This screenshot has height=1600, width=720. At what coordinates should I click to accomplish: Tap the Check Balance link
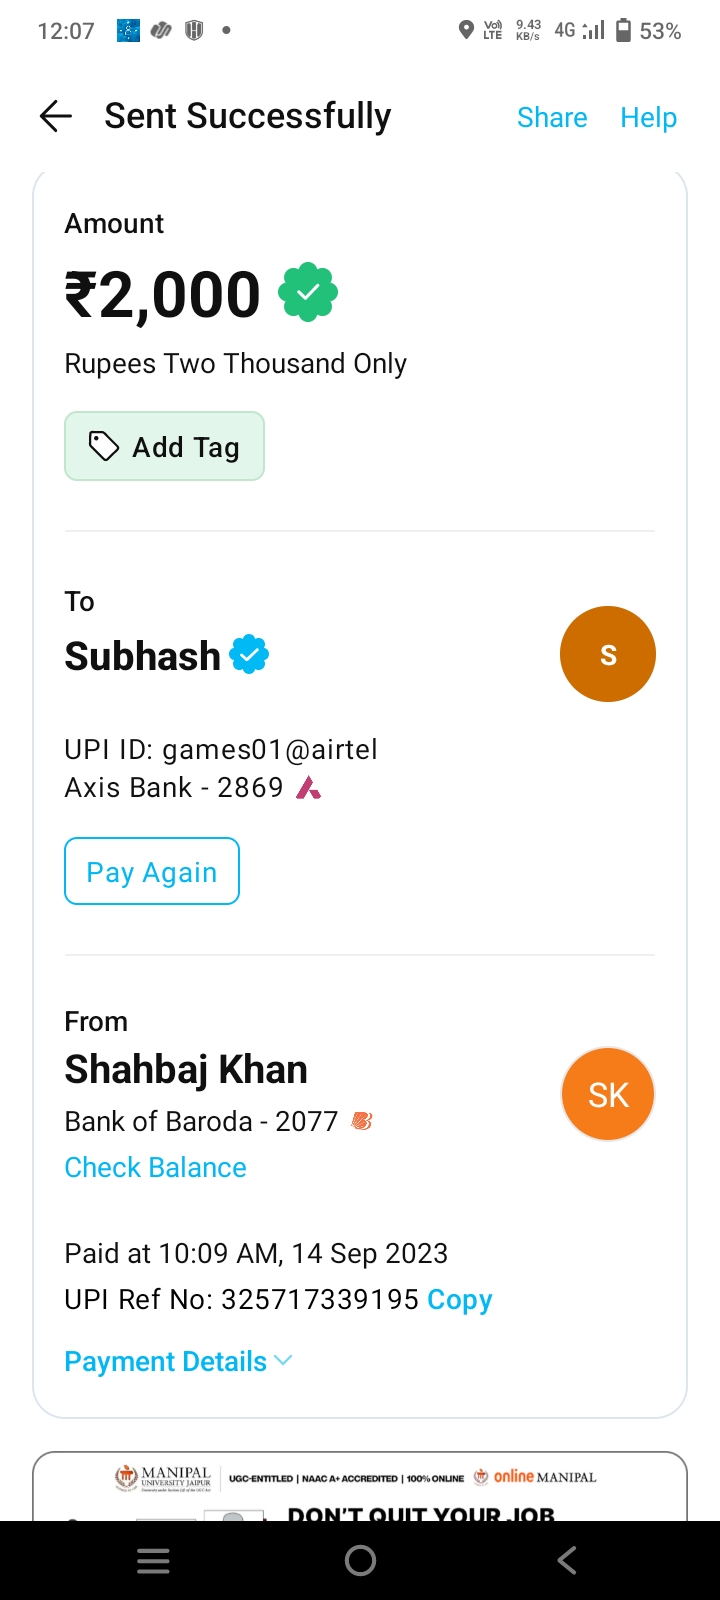[155, 1167]
